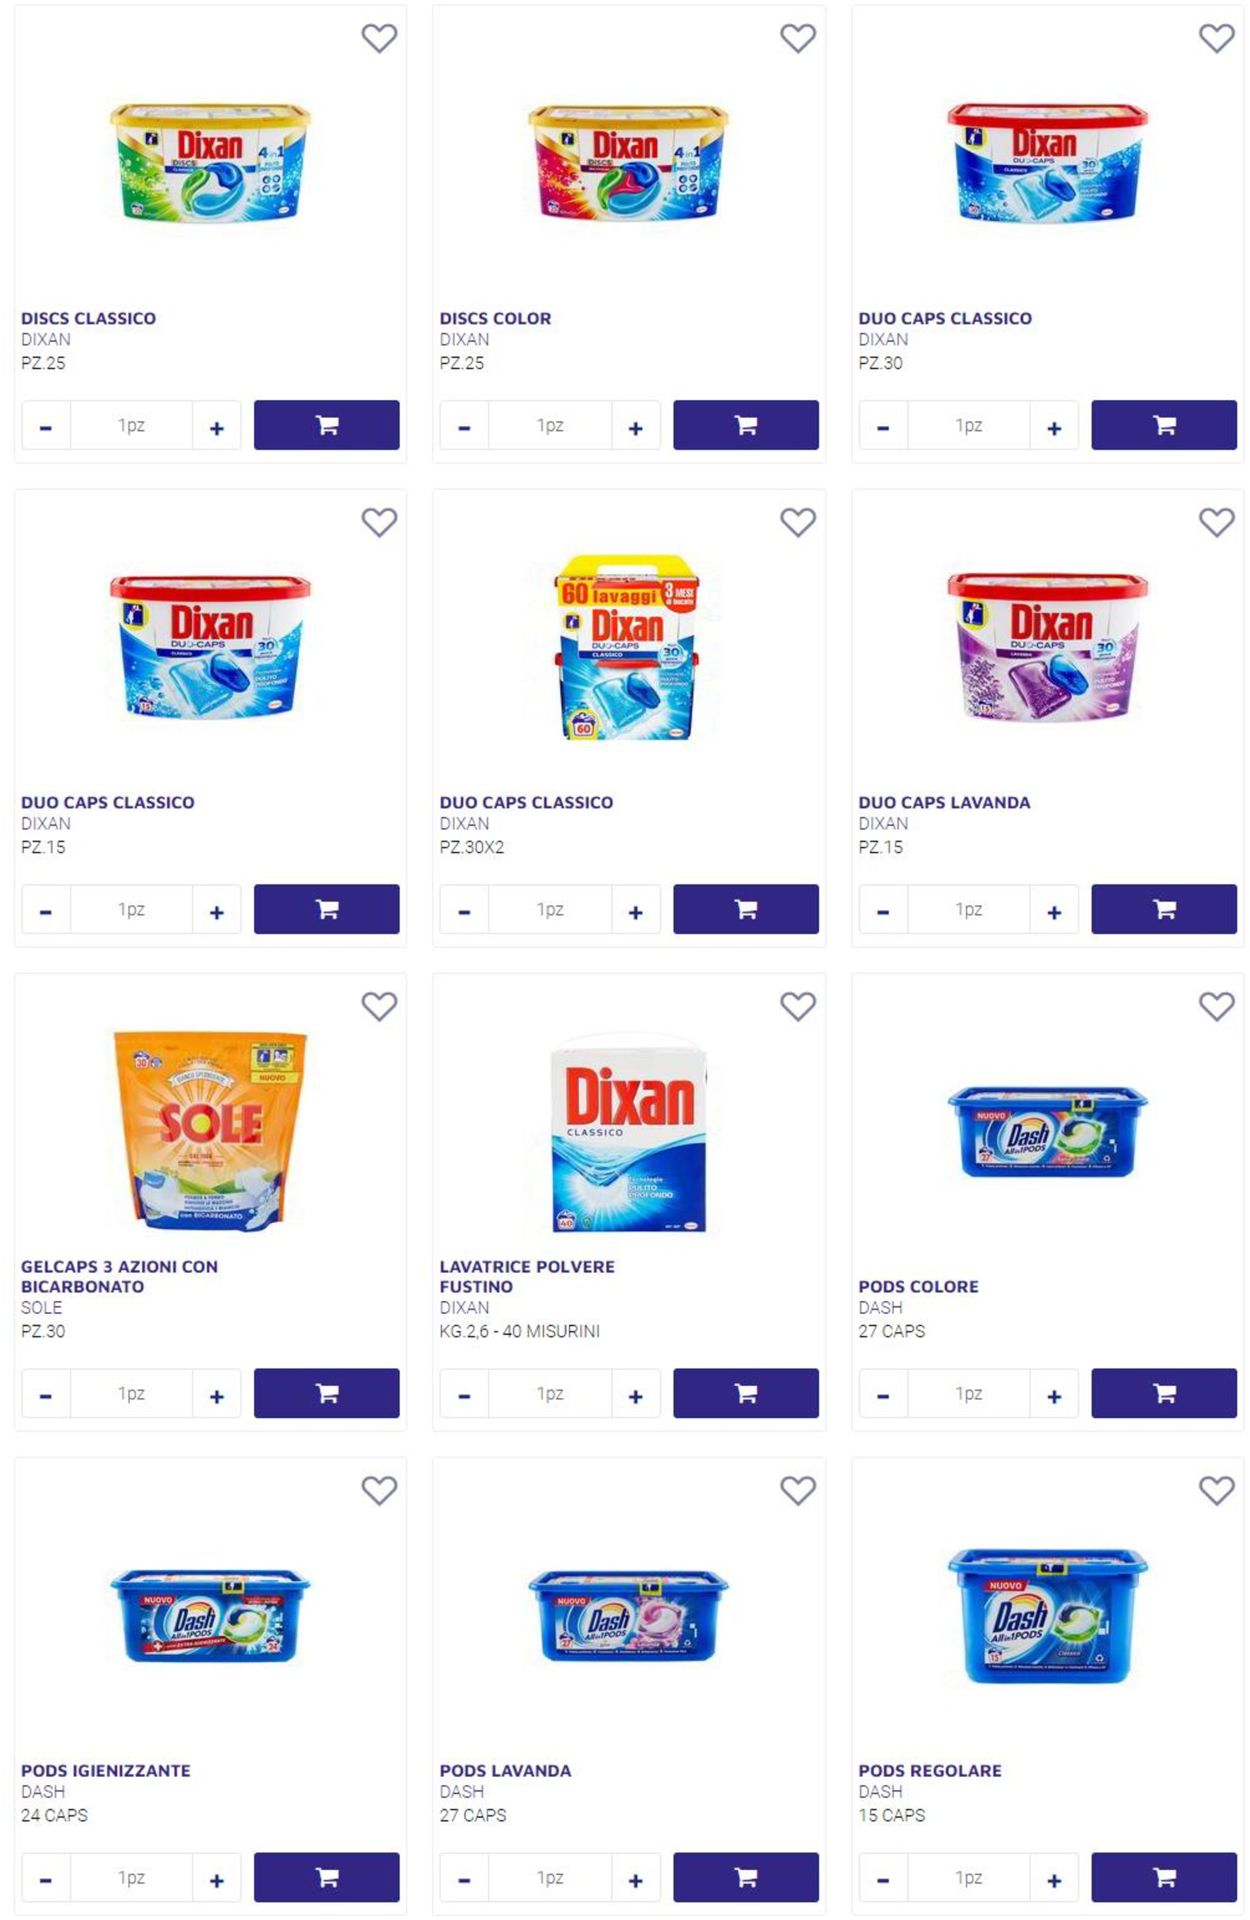Add Pods Regolare Dash to wishlist heart
Image resolution: width=1250 pixels, height=1920 pixels.
(1217, 1490)
